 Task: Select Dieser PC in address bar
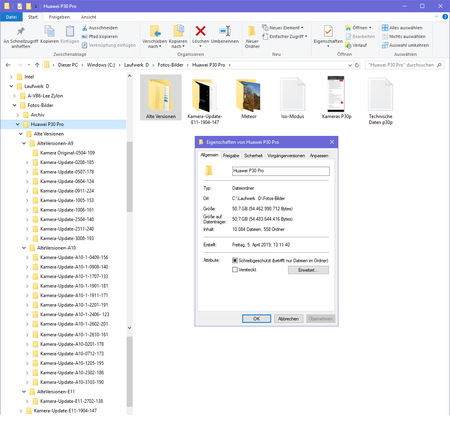(68, 65)
